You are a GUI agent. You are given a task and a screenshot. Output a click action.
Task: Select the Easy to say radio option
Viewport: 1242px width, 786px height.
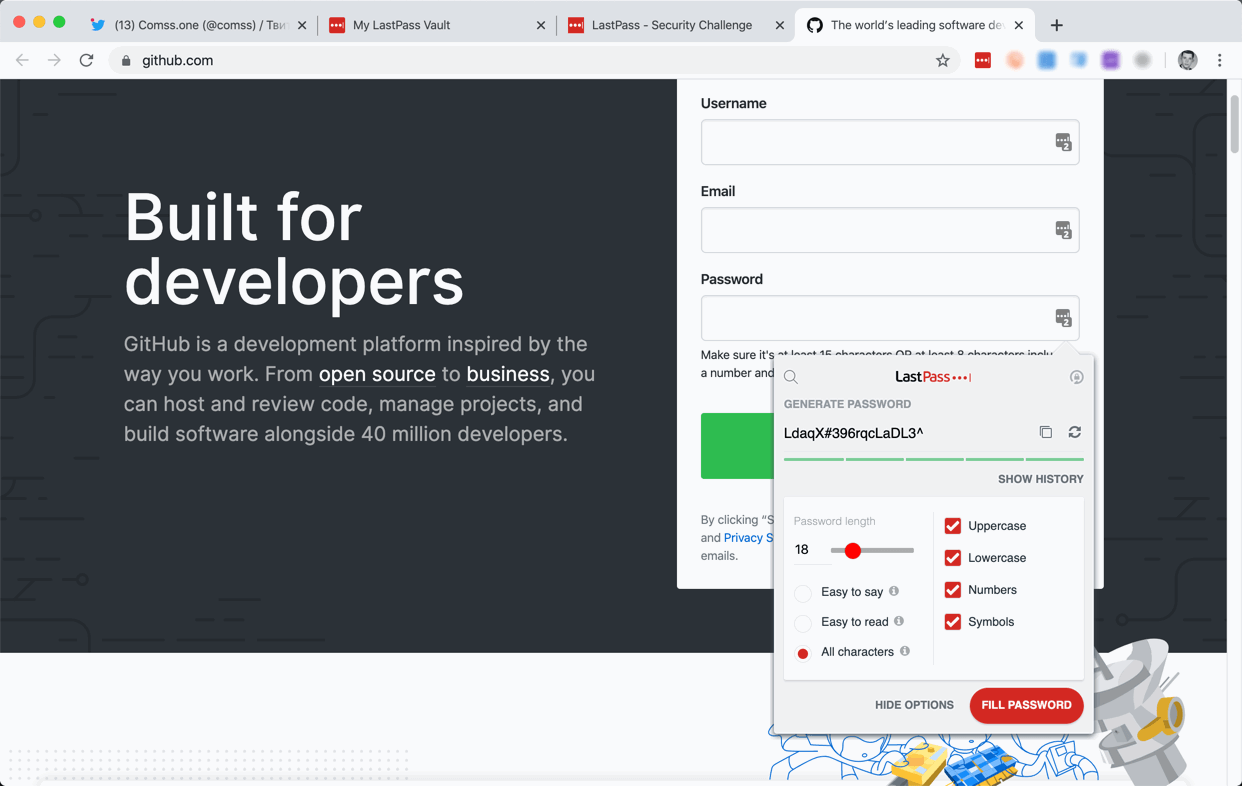tap(803, 593)
